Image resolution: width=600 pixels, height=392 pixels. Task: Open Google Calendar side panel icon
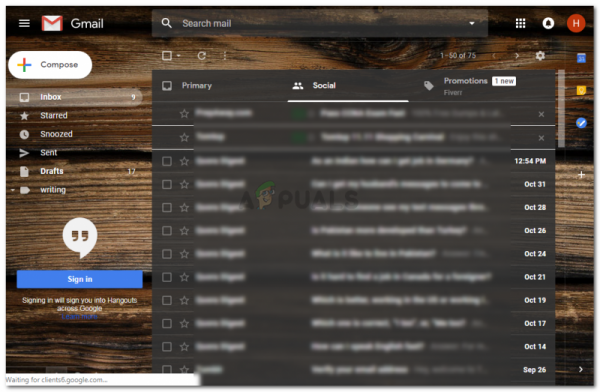581,58
